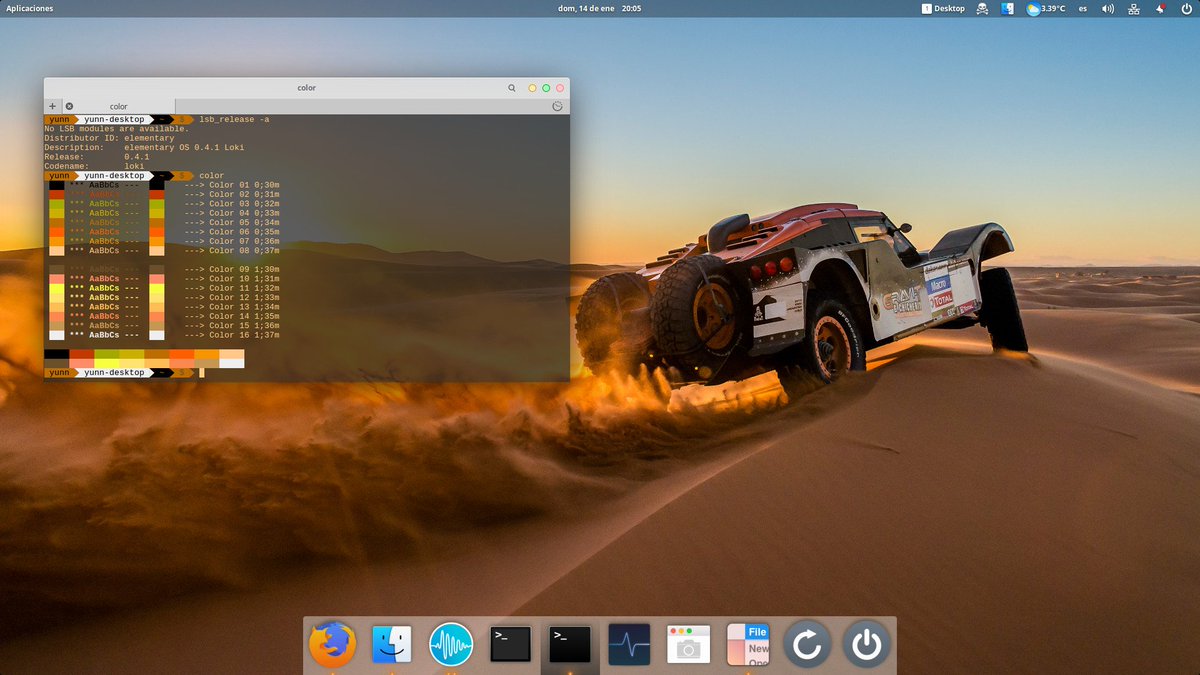The width and height of the screenshot is (1200, 675).
Task: Click the "Color 14 1;35m" text
Action: point(244,316)
